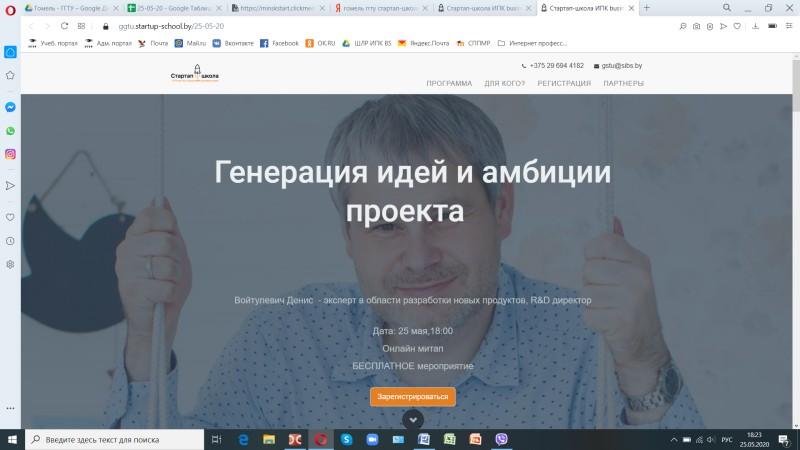Click the Windows taskbar search box
800x450 pixels.
(x=114, y=439)
